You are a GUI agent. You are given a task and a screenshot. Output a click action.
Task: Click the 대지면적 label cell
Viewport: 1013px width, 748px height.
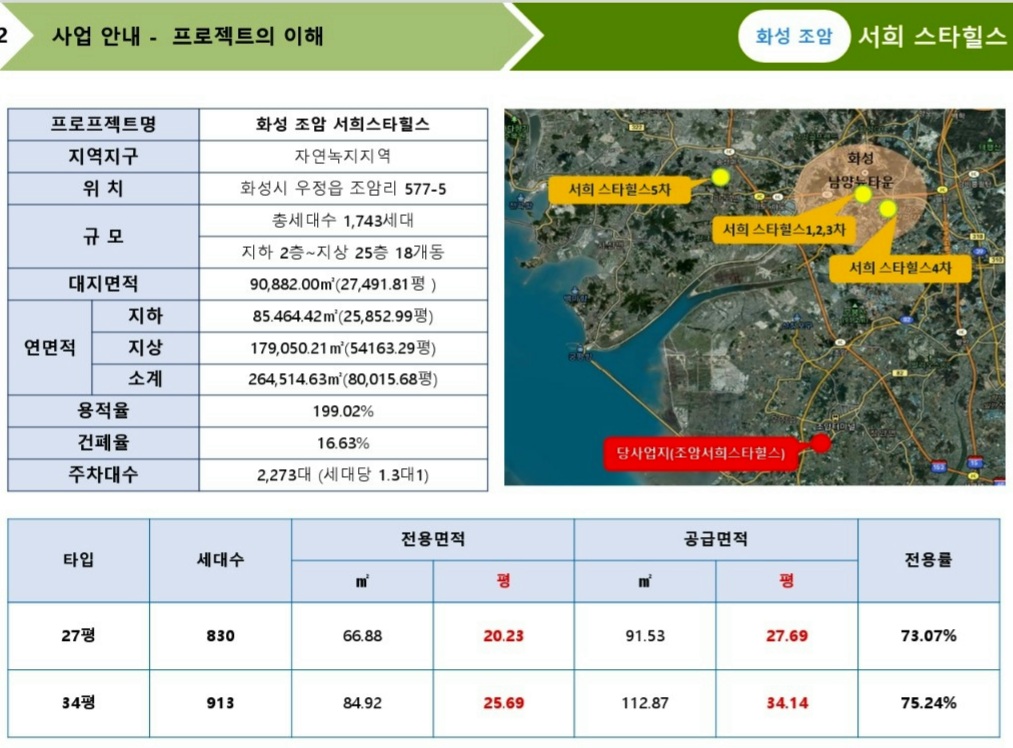[103, 284]
